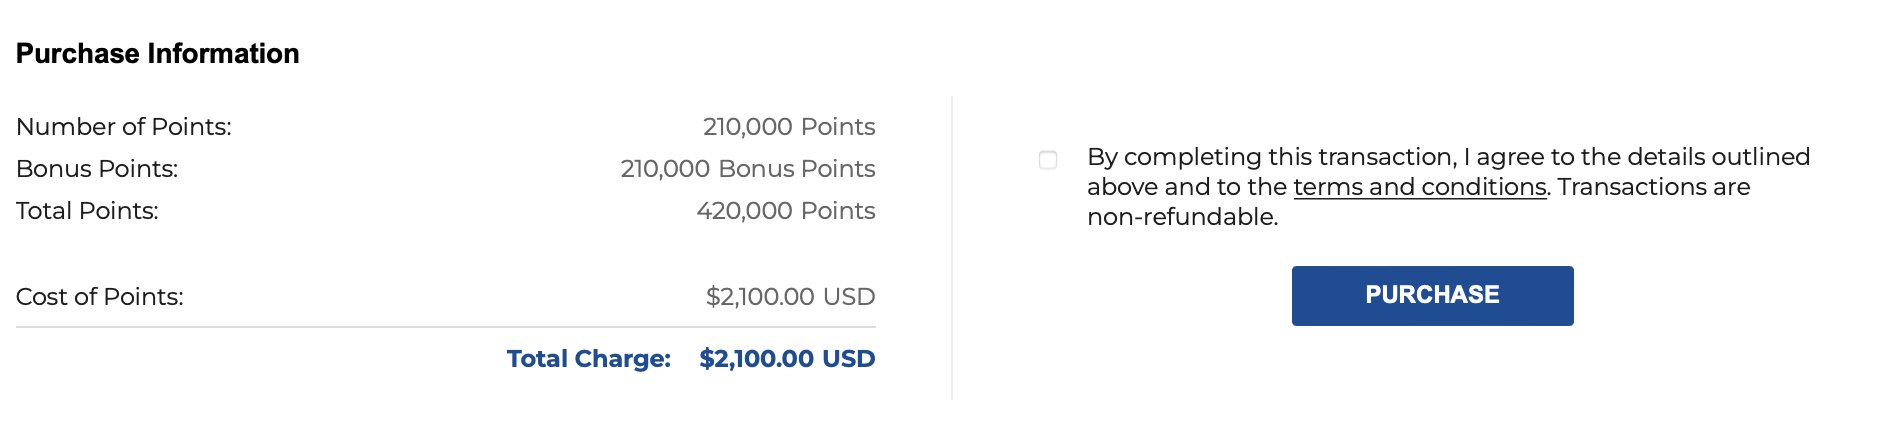Click the Bonus Points label

coord(97,169)
